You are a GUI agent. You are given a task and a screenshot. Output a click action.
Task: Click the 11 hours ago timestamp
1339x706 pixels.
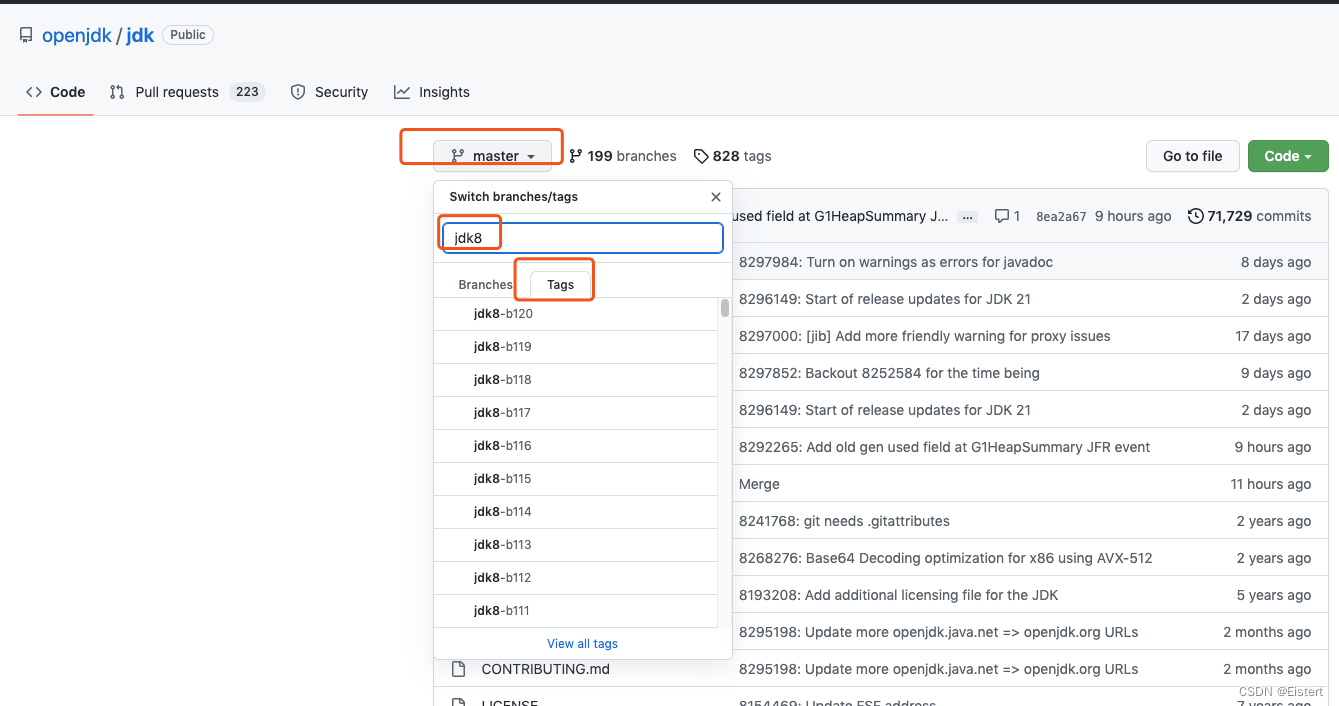coord(1271,484)
